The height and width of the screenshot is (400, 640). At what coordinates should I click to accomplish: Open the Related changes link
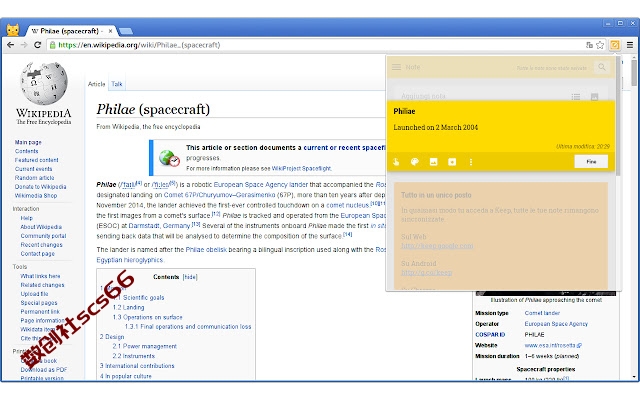click(42, 285)
